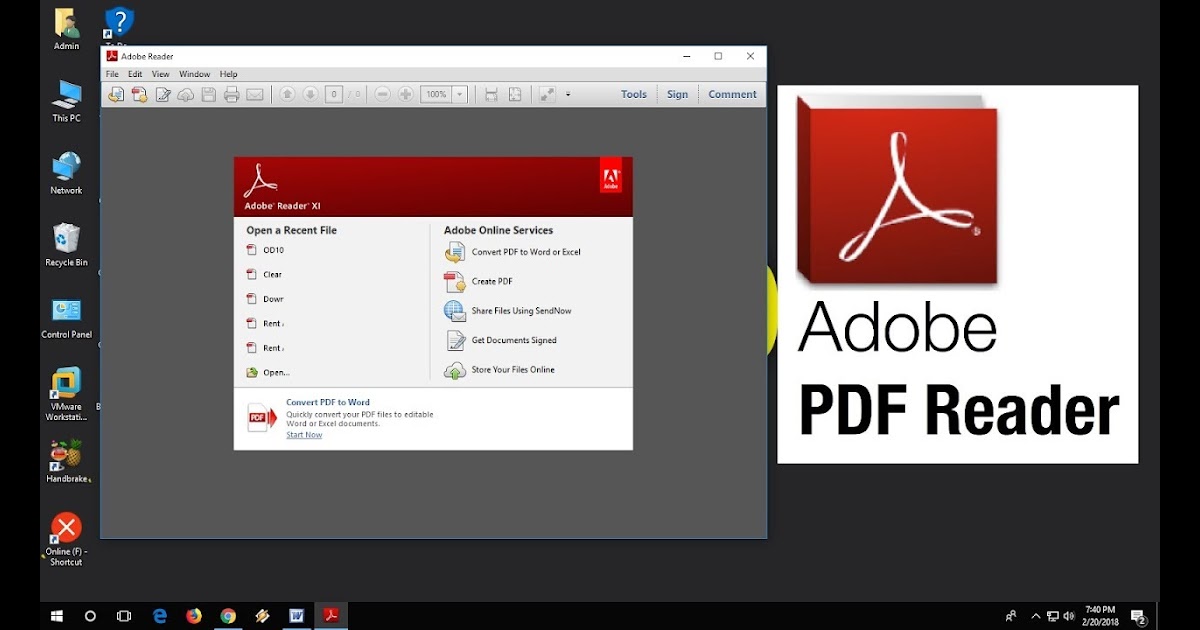Open the Help menu
The width and height of the screenshot is (1200, 630).
click(x=229, y=74)
